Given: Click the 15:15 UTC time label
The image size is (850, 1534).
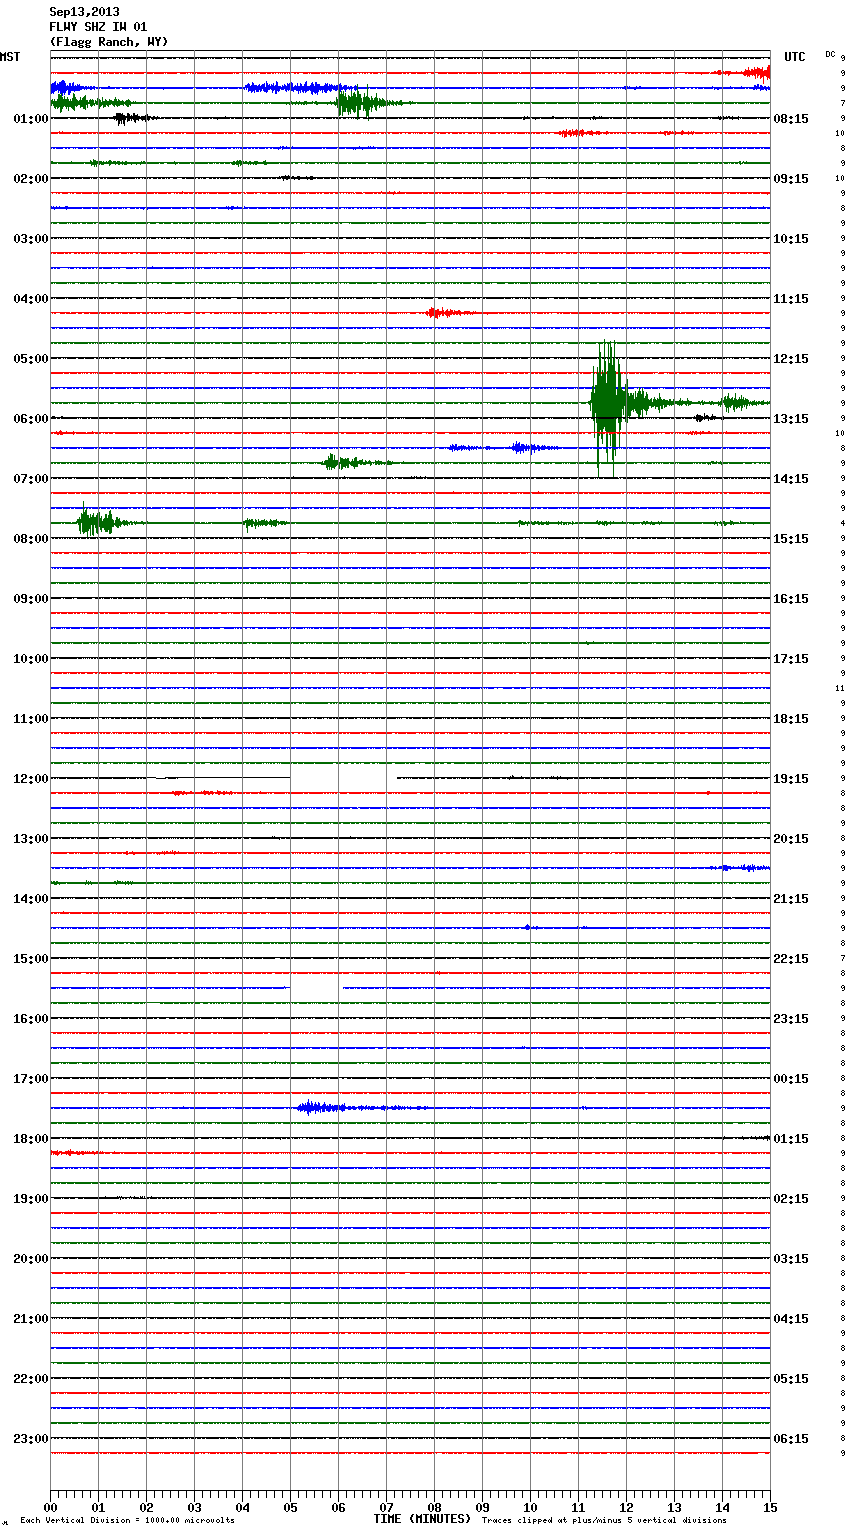Looking at the screenshot, I should point(791,539).
